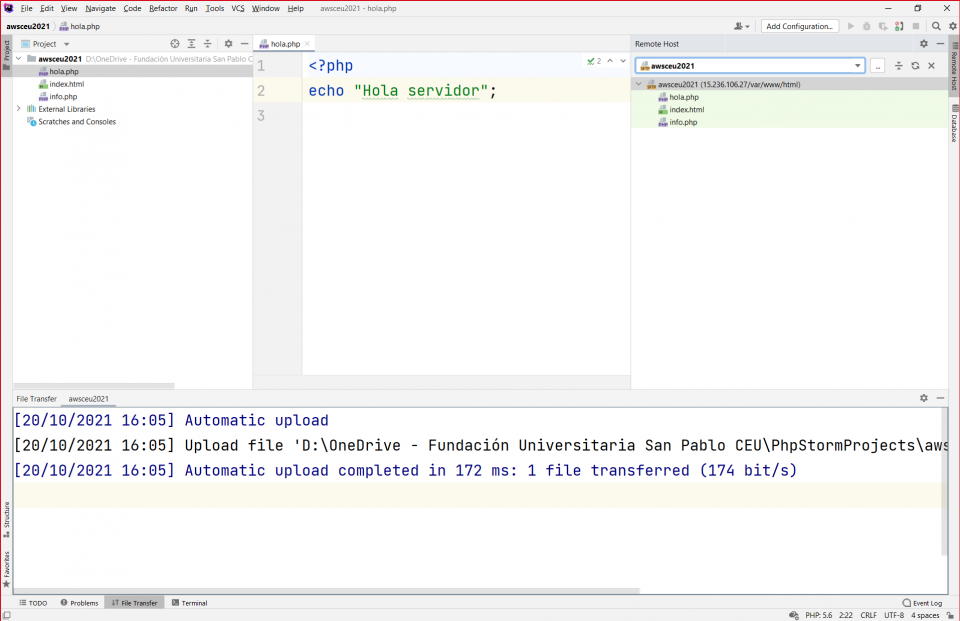Click 4 spaces indent selector
This screenshot has width=960, height=621.
click(x=924, y=615)
